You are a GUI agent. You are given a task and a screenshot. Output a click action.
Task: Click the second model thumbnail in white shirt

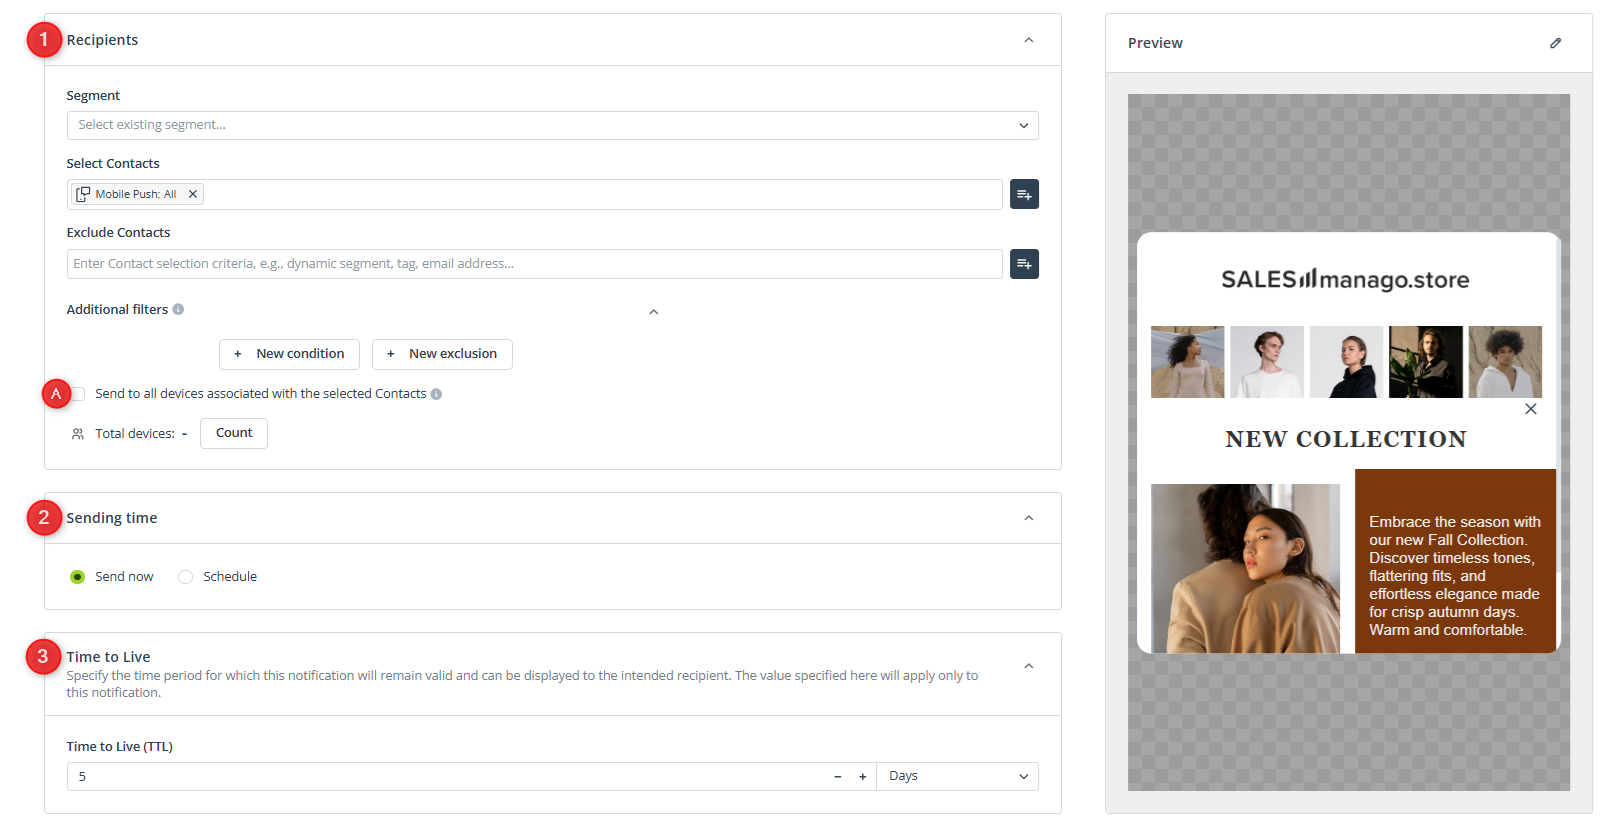tap(1267, 362)
